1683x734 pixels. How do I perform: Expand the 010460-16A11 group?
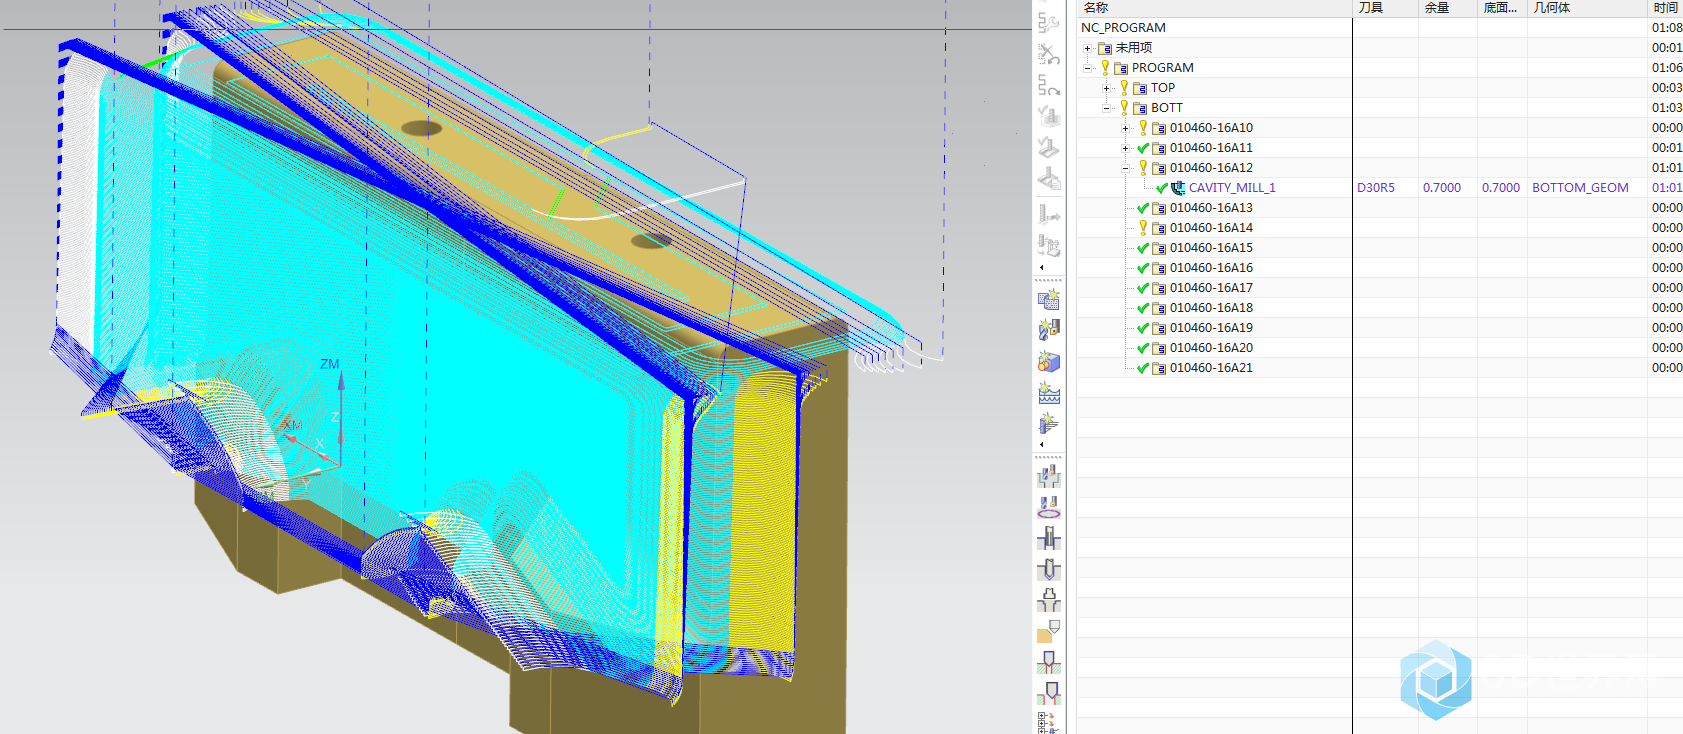(1125, 148)
